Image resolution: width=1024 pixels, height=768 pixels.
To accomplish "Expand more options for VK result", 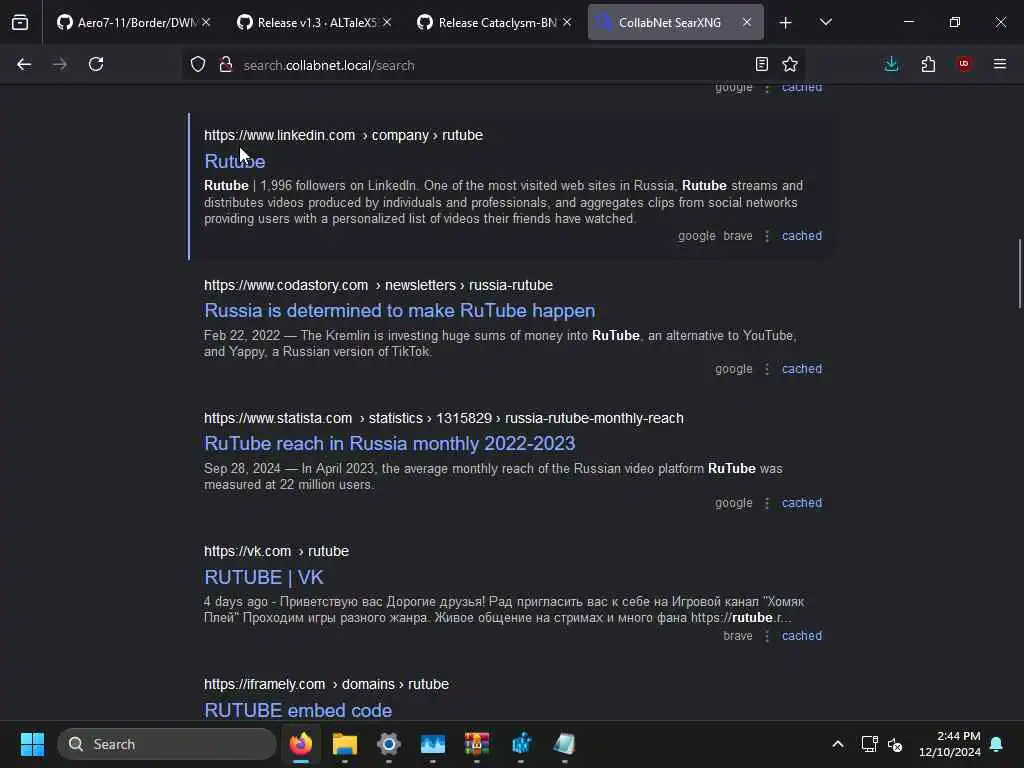I will [x=767, y=636].
